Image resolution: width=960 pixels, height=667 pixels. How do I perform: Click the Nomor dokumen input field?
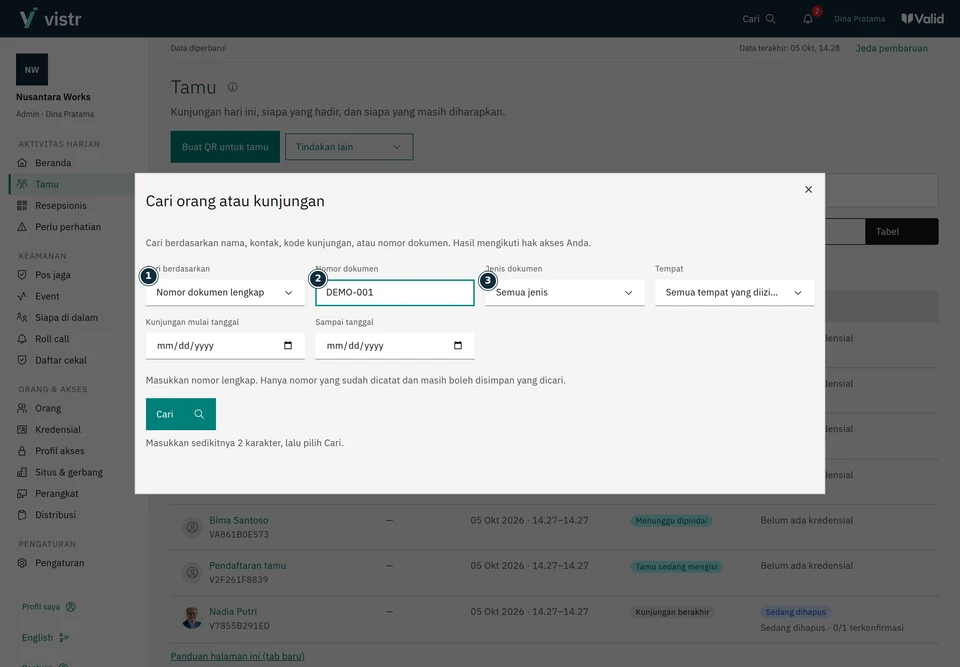(x=395, y=293)
